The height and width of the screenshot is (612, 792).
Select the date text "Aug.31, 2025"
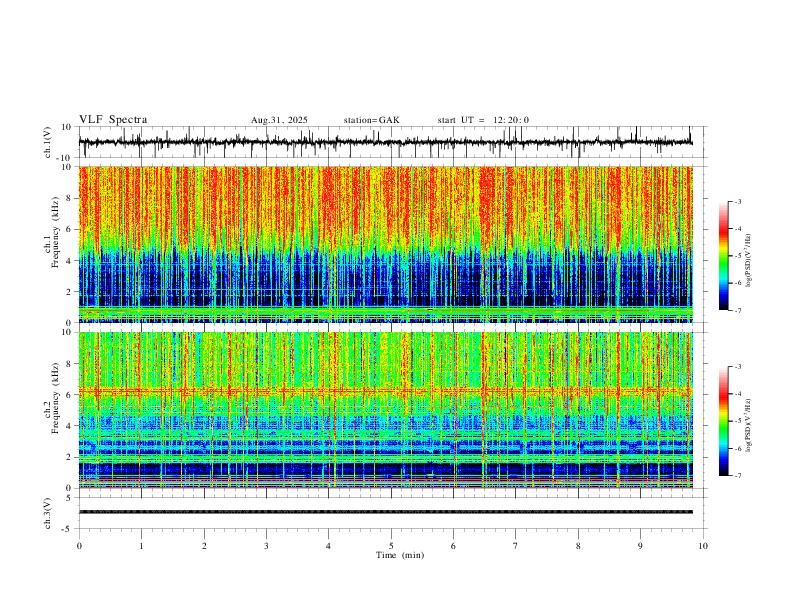(x=279, y=120)
